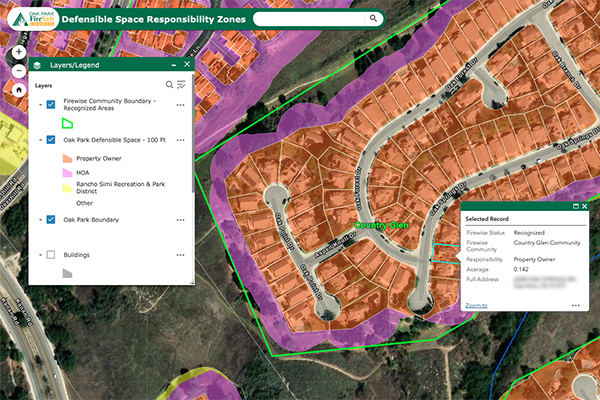Enable the Buildings layer checkbox
The image size is (600, 400).
[51, 255]
